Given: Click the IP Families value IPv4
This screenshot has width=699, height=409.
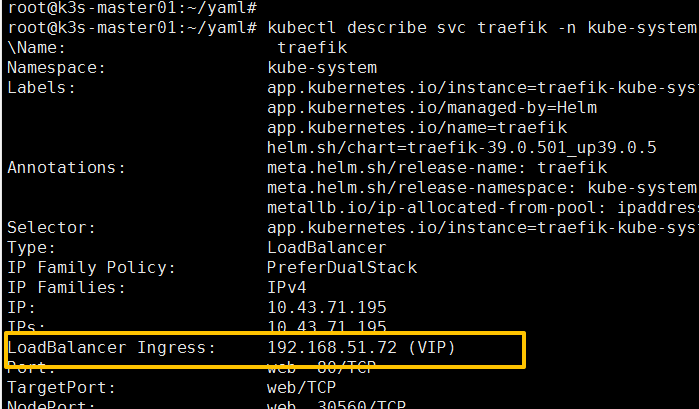Looking at the screenshot, I should 287,288.
